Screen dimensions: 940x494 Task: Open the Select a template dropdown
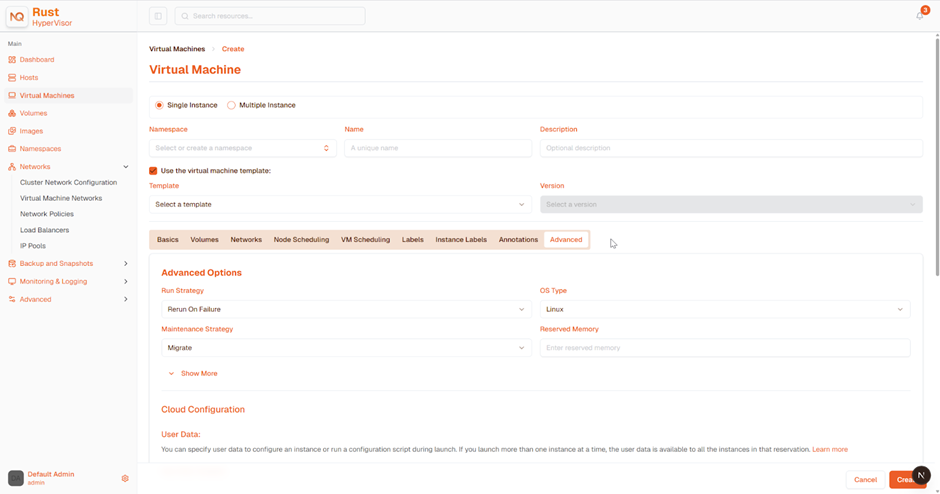coord(340,204)
